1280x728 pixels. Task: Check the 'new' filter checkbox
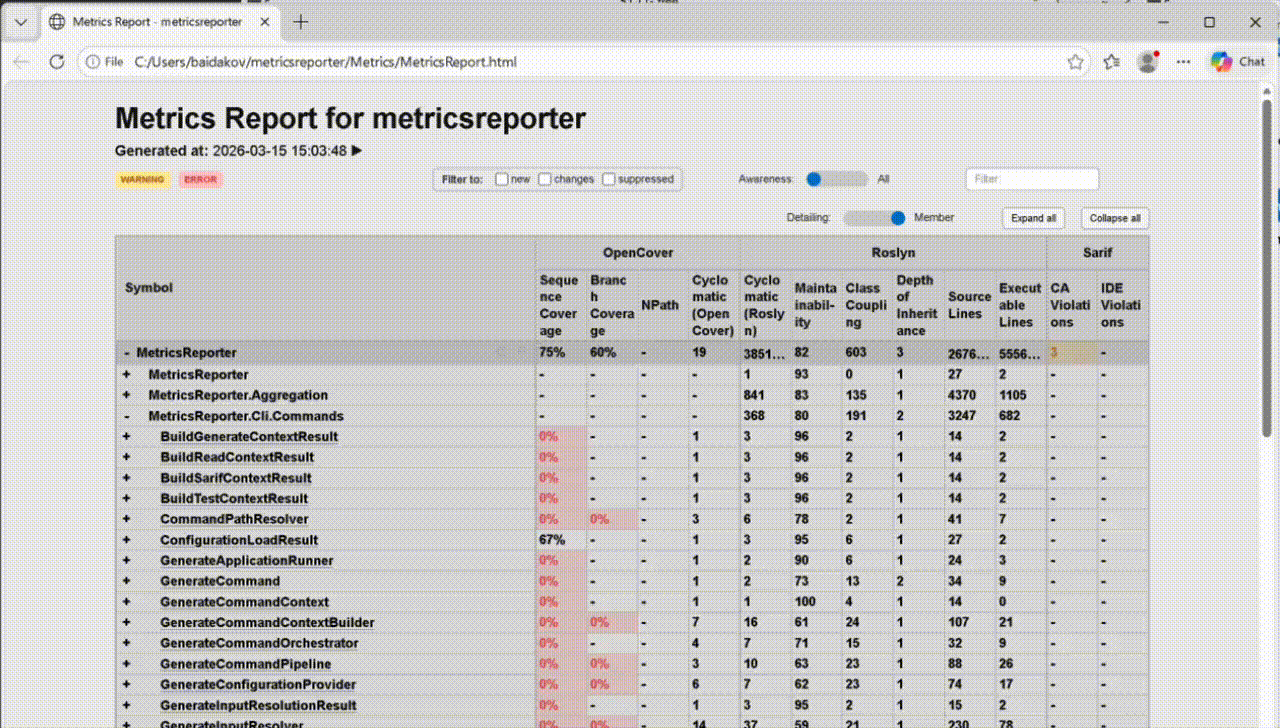point(501,179)
